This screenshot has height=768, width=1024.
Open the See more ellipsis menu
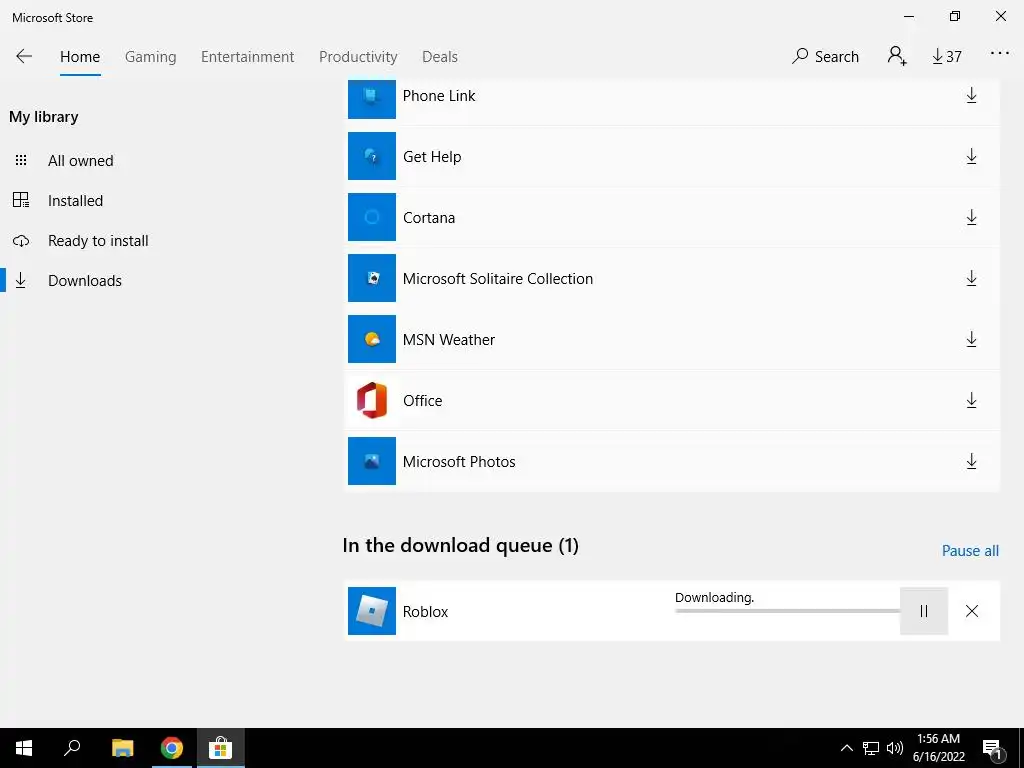tap(999, 54)
